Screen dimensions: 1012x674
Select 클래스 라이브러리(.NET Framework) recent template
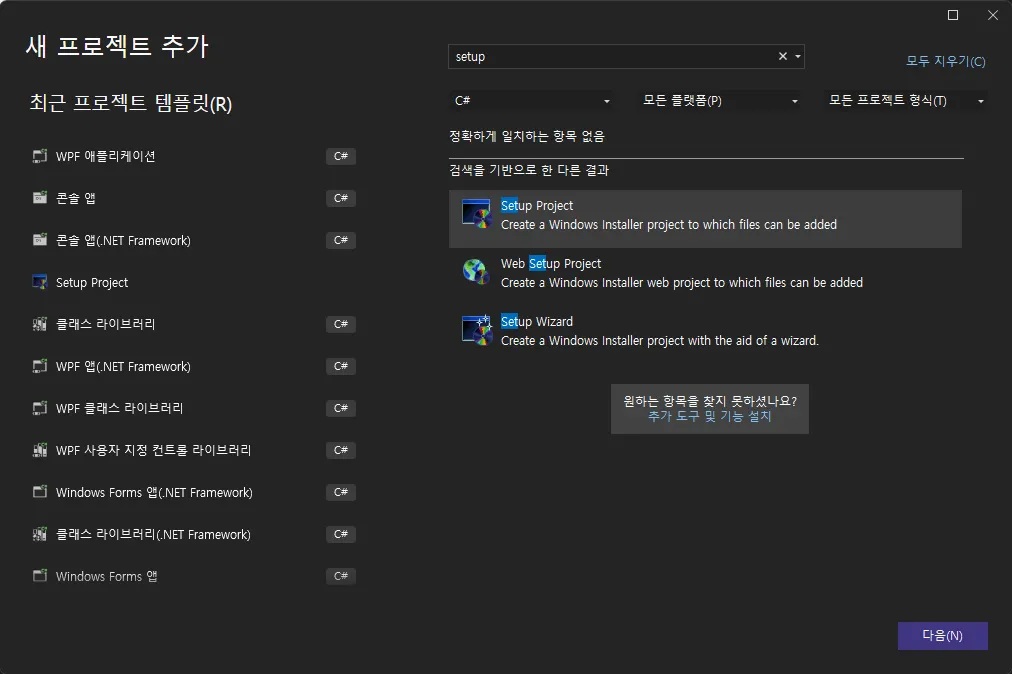(194, 534)
